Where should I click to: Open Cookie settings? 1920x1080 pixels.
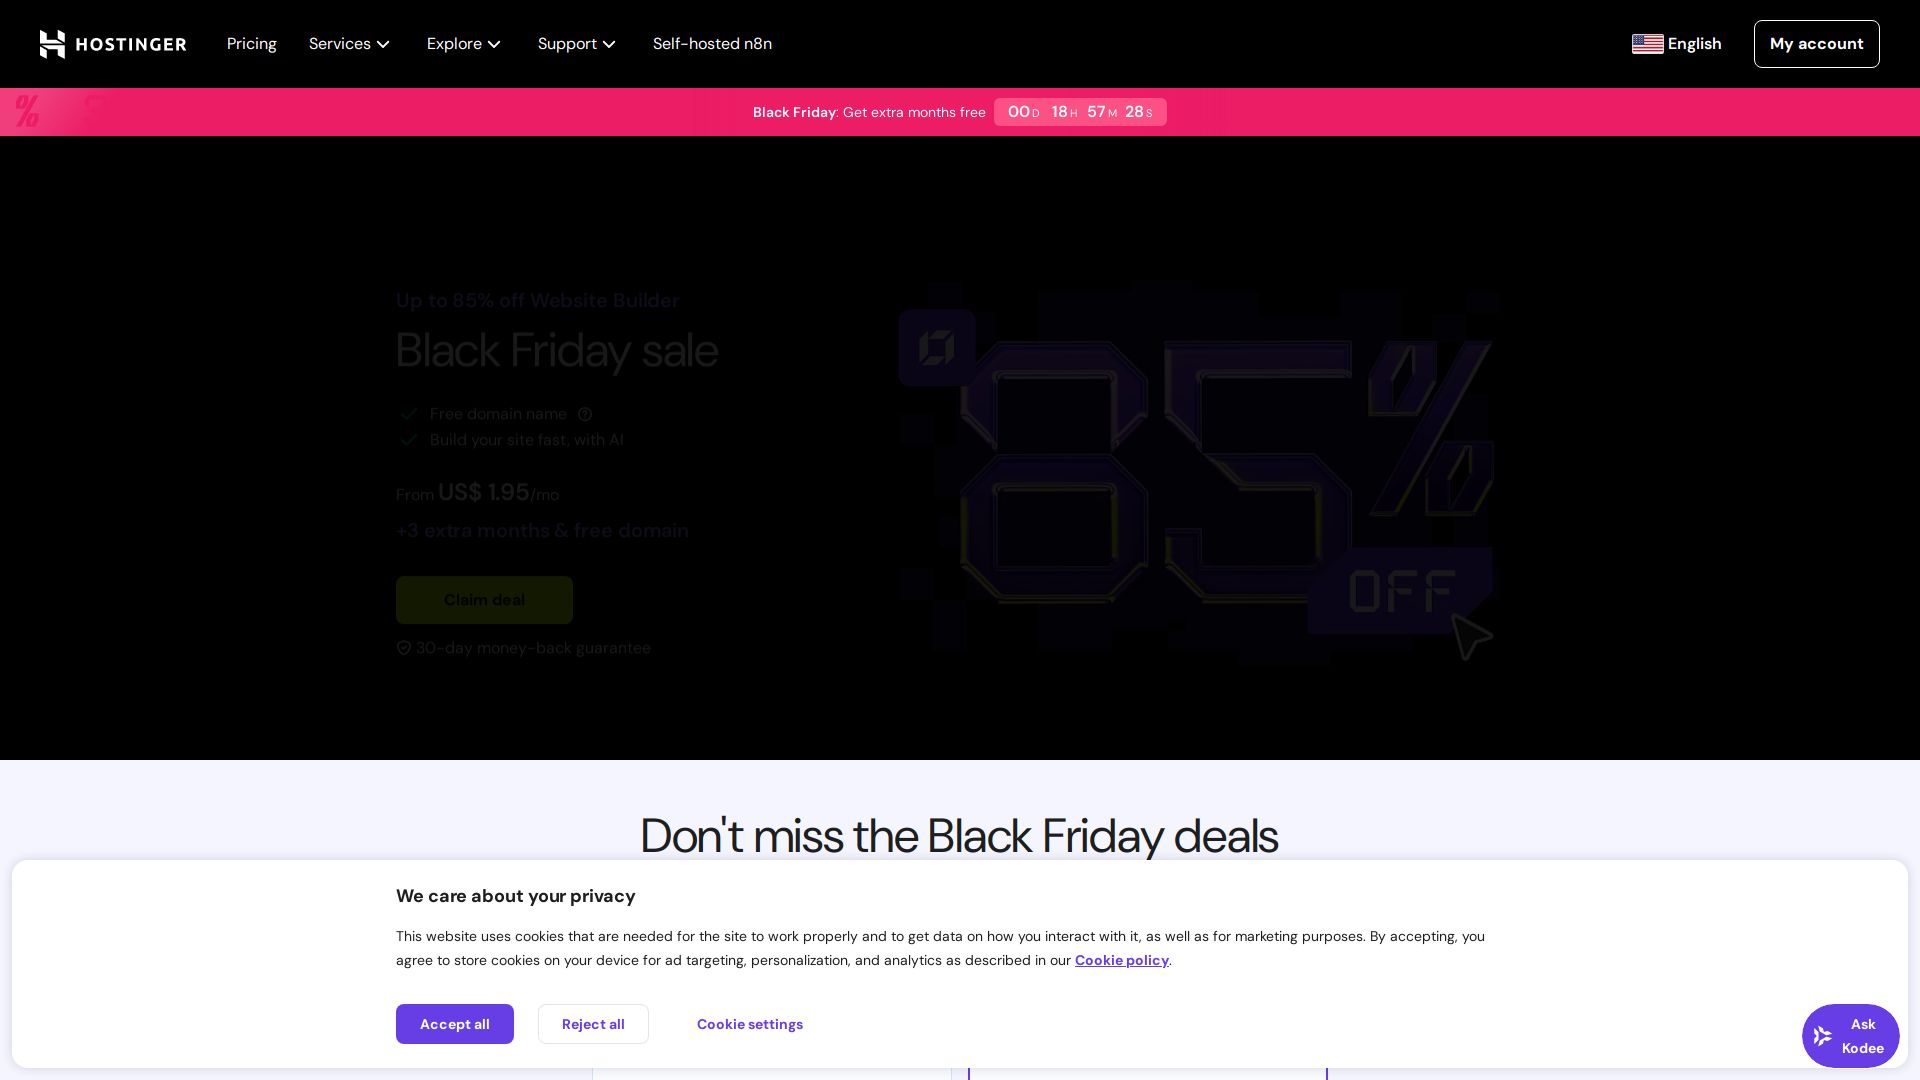point(750,1024)
